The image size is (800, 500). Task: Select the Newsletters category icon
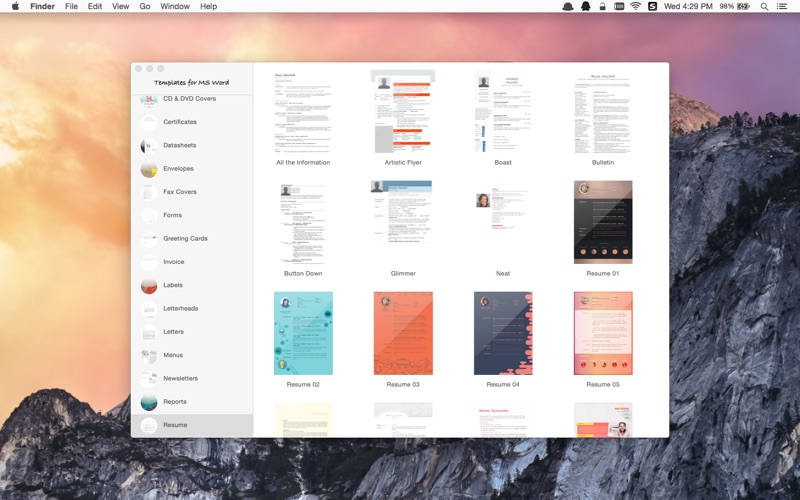149,379
